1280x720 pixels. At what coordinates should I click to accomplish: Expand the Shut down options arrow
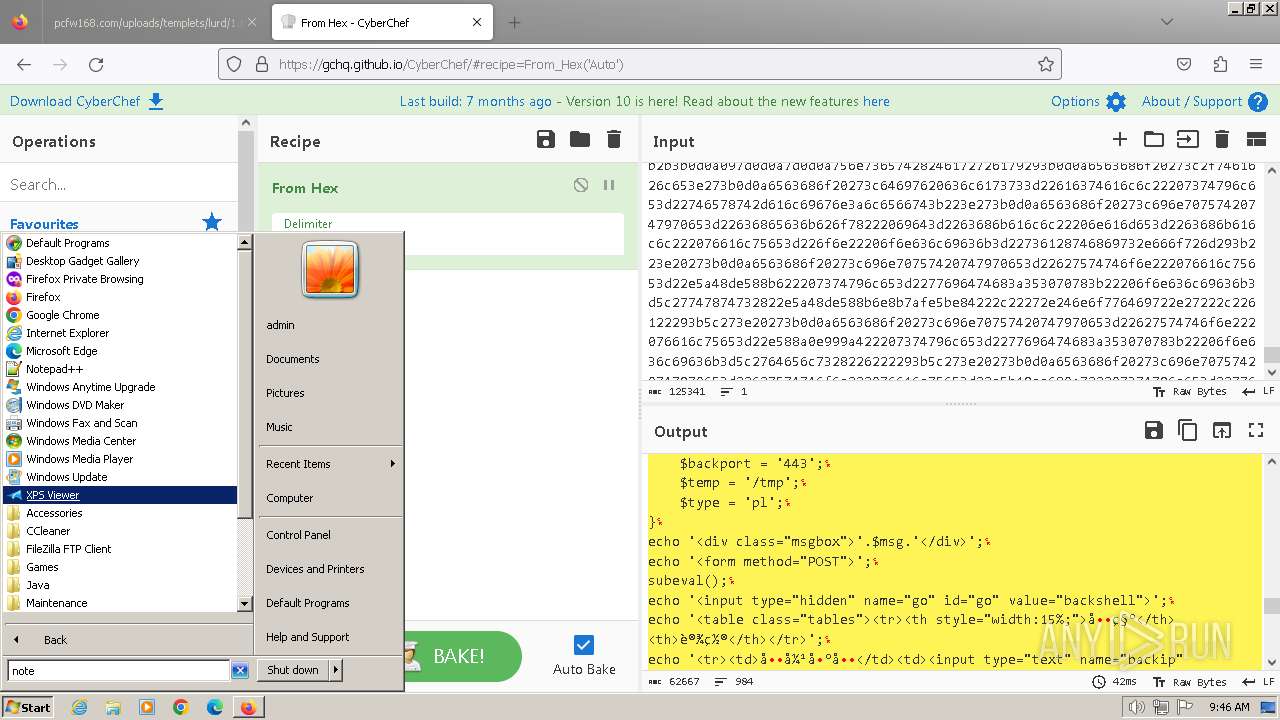(x=336, y=670)
